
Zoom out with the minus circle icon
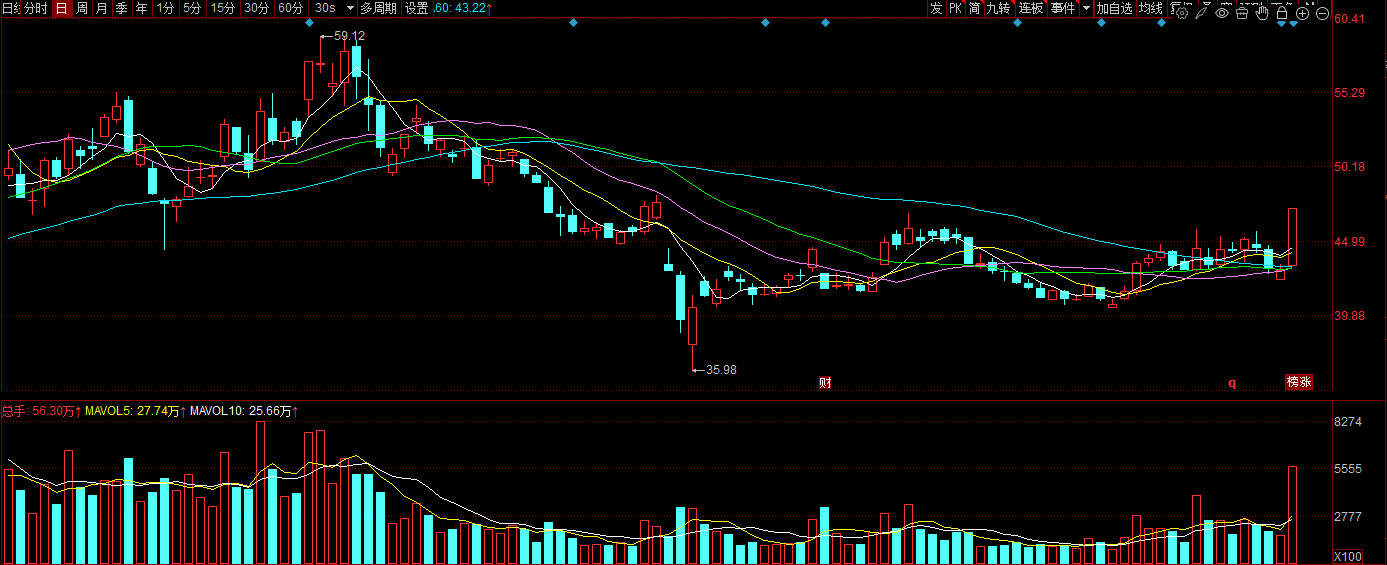[1322, 13]
